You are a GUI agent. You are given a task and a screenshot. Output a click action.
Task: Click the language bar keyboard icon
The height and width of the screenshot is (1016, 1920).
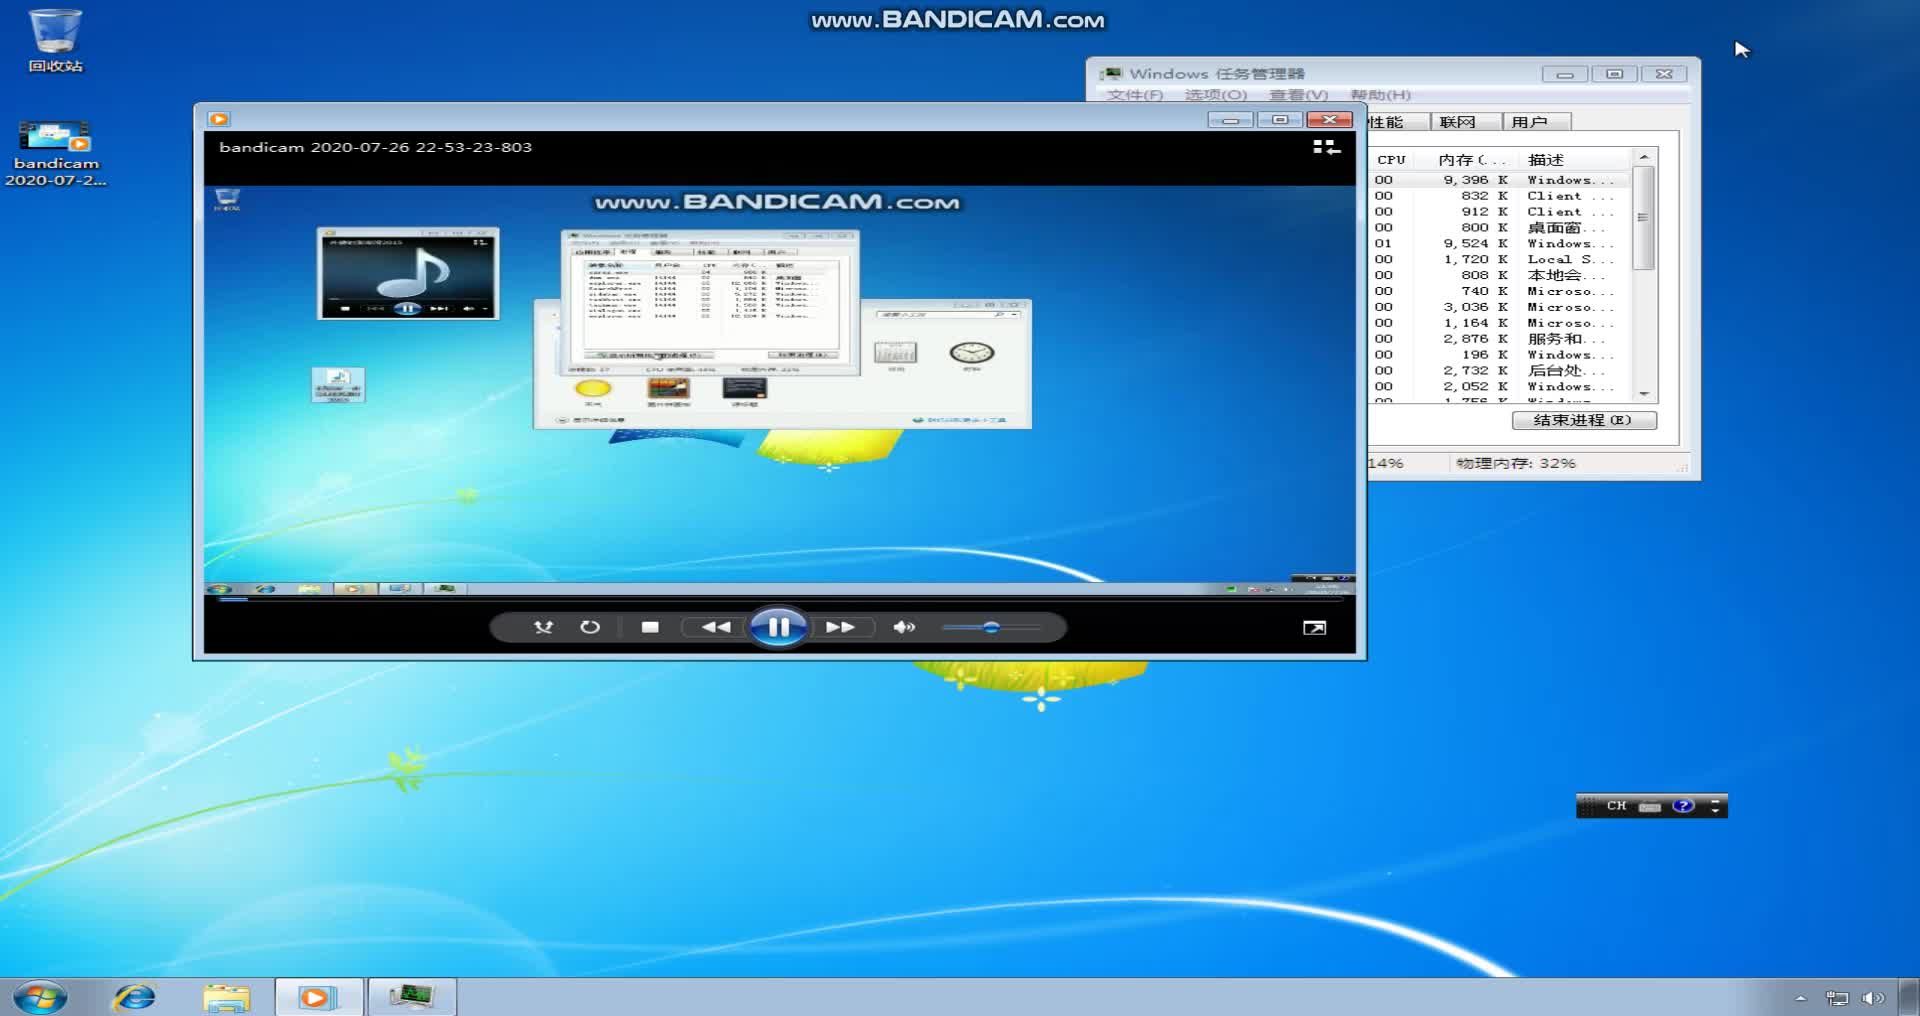(1650, 807)
